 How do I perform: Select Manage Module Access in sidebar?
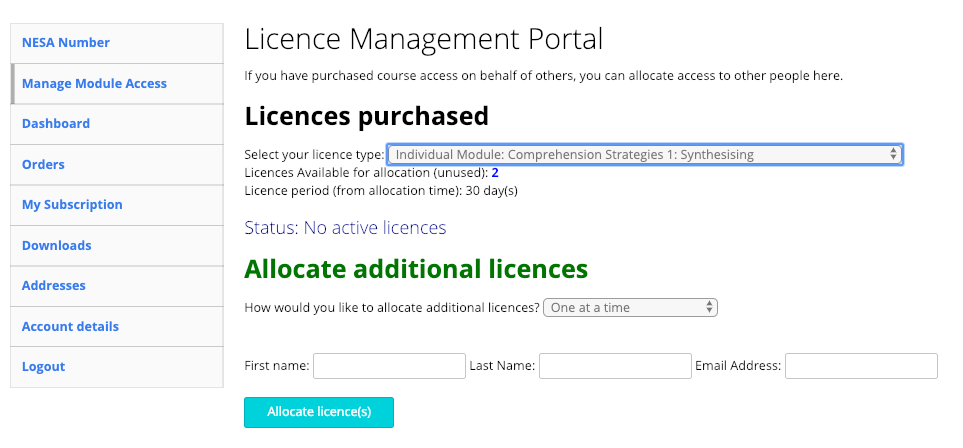point(94,84)
